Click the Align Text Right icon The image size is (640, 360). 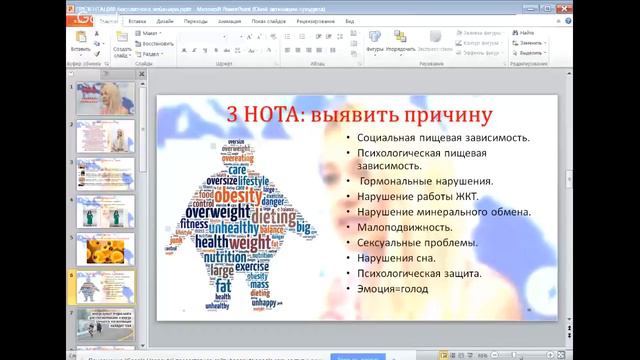[x=309, y=50]
